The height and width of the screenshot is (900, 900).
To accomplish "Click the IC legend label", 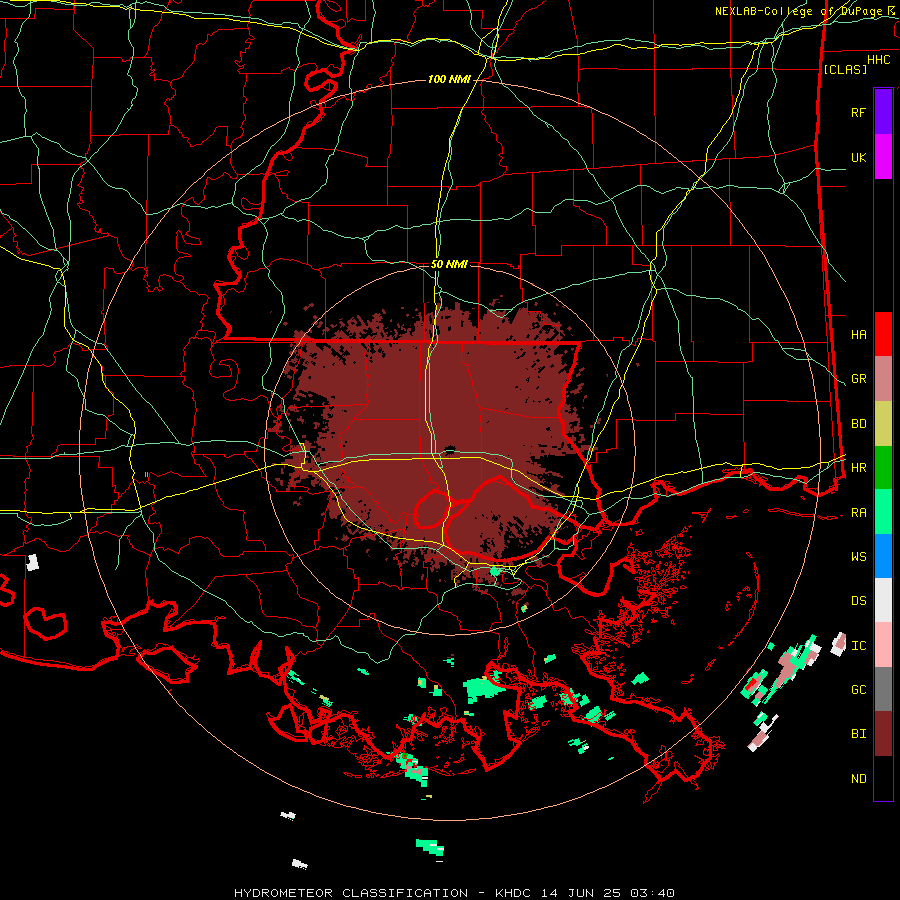I will coord(858,646).
